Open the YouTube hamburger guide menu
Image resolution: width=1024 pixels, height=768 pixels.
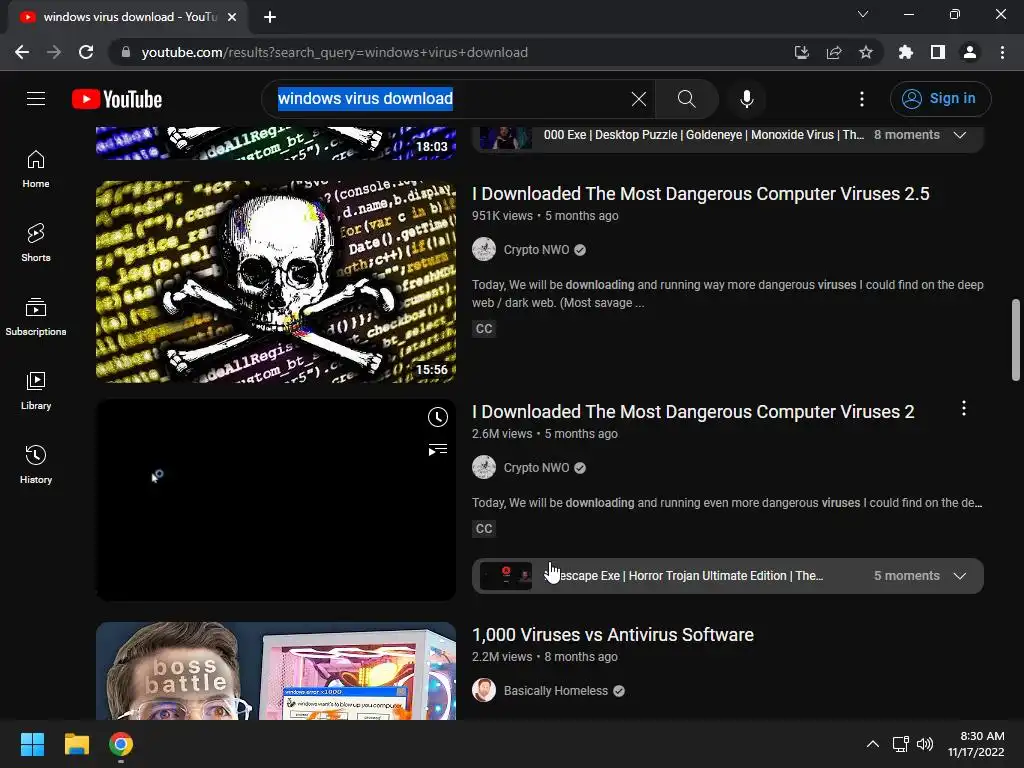pyautogui.click(x=36, y=99)
